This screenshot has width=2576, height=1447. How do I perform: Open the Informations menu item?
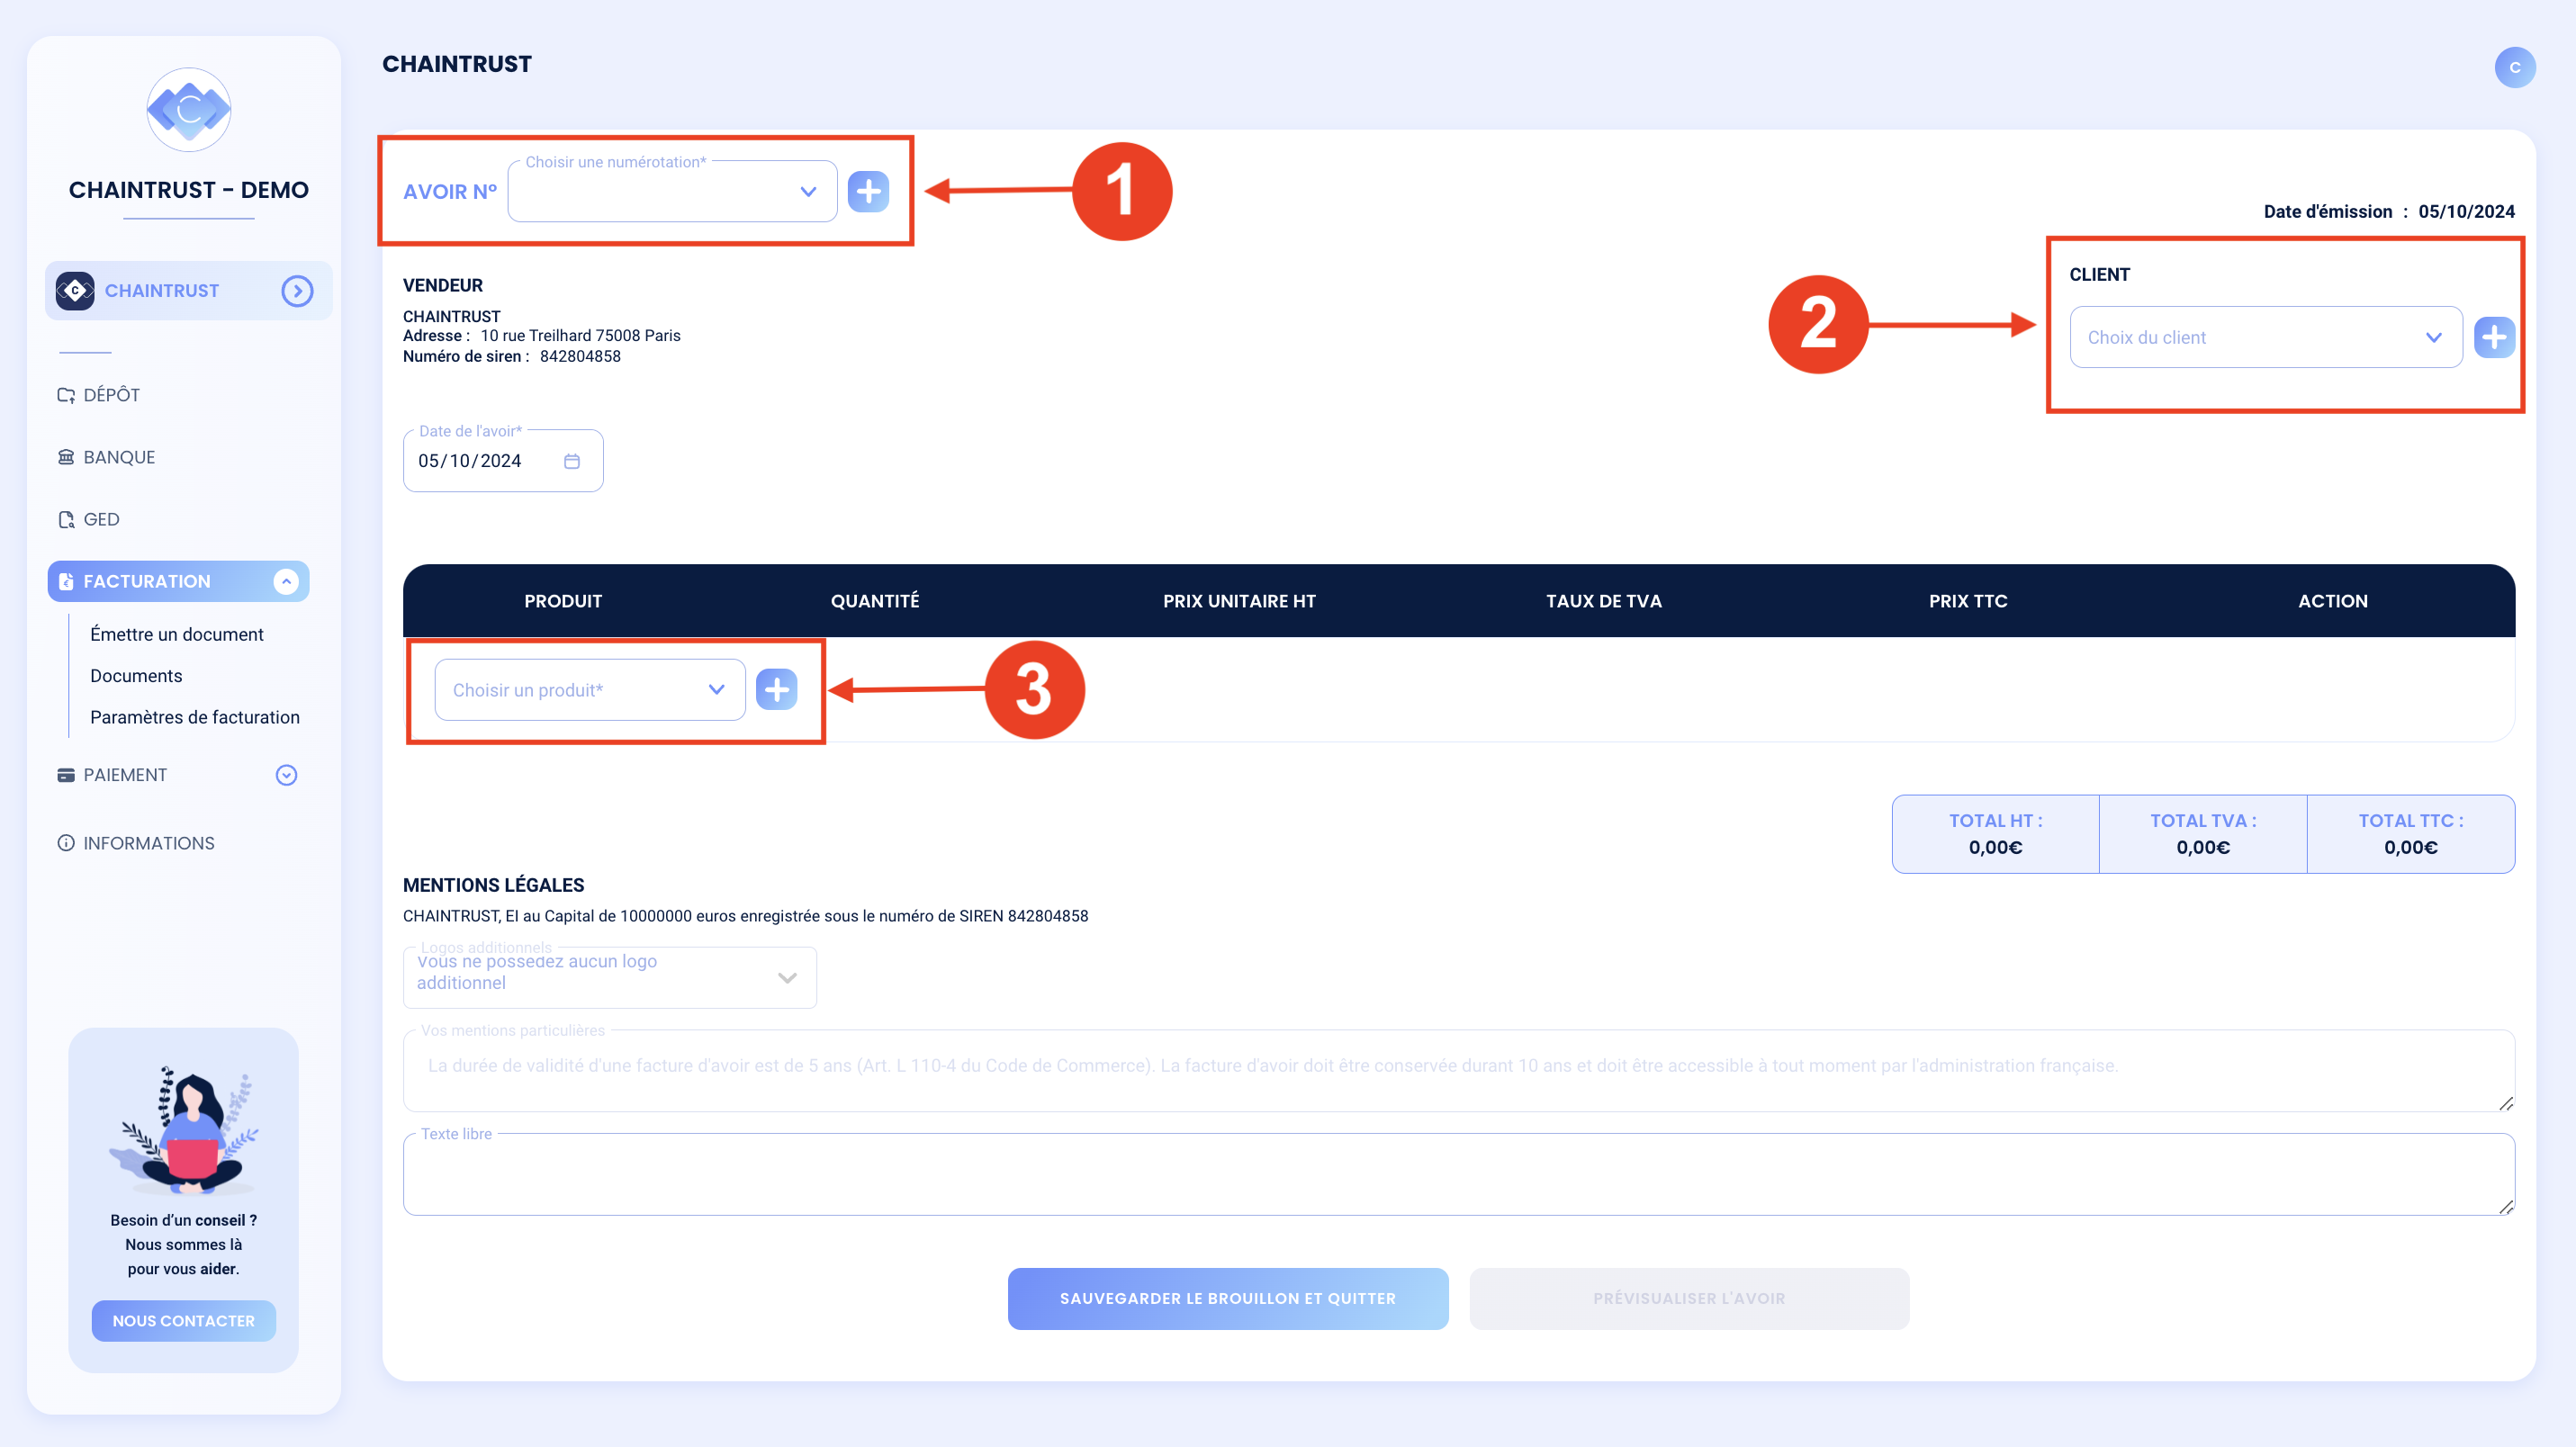pos(136,843)
